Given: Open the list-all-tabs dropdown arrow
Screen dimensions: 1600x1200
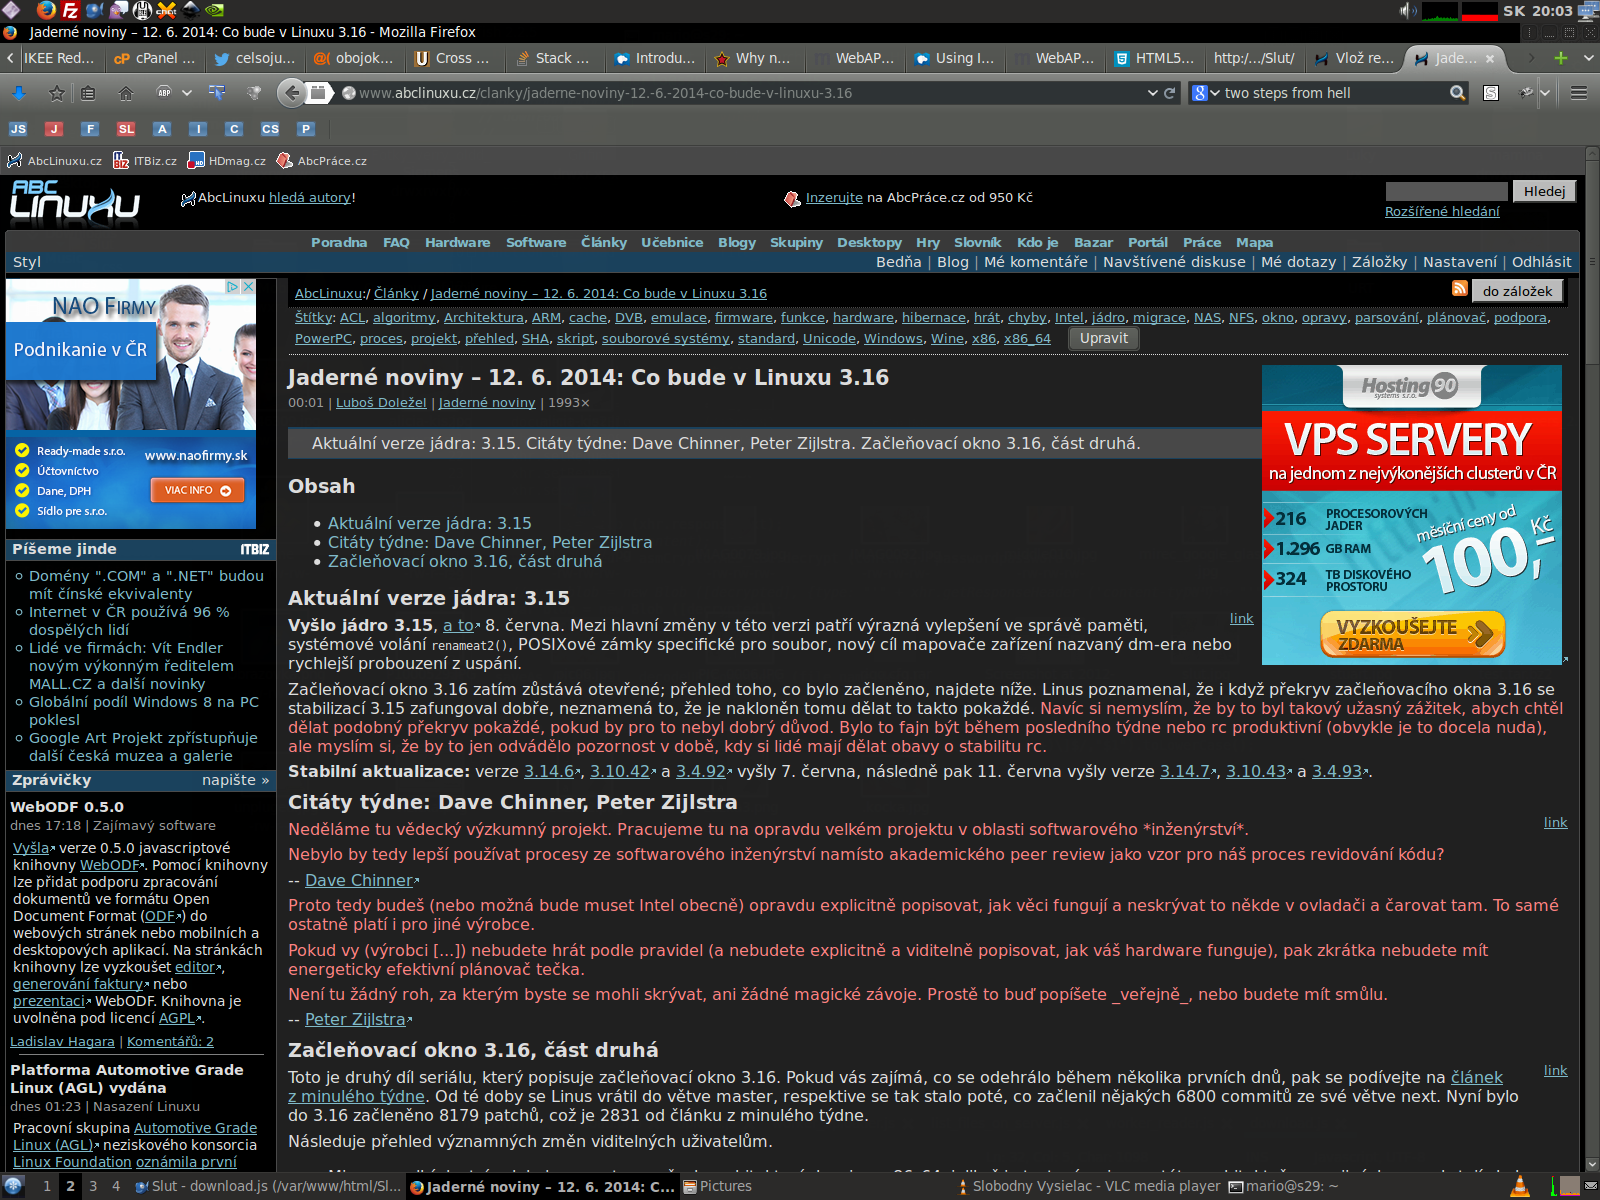Looking at the screenshot, I should click(x=1589, y=58).
